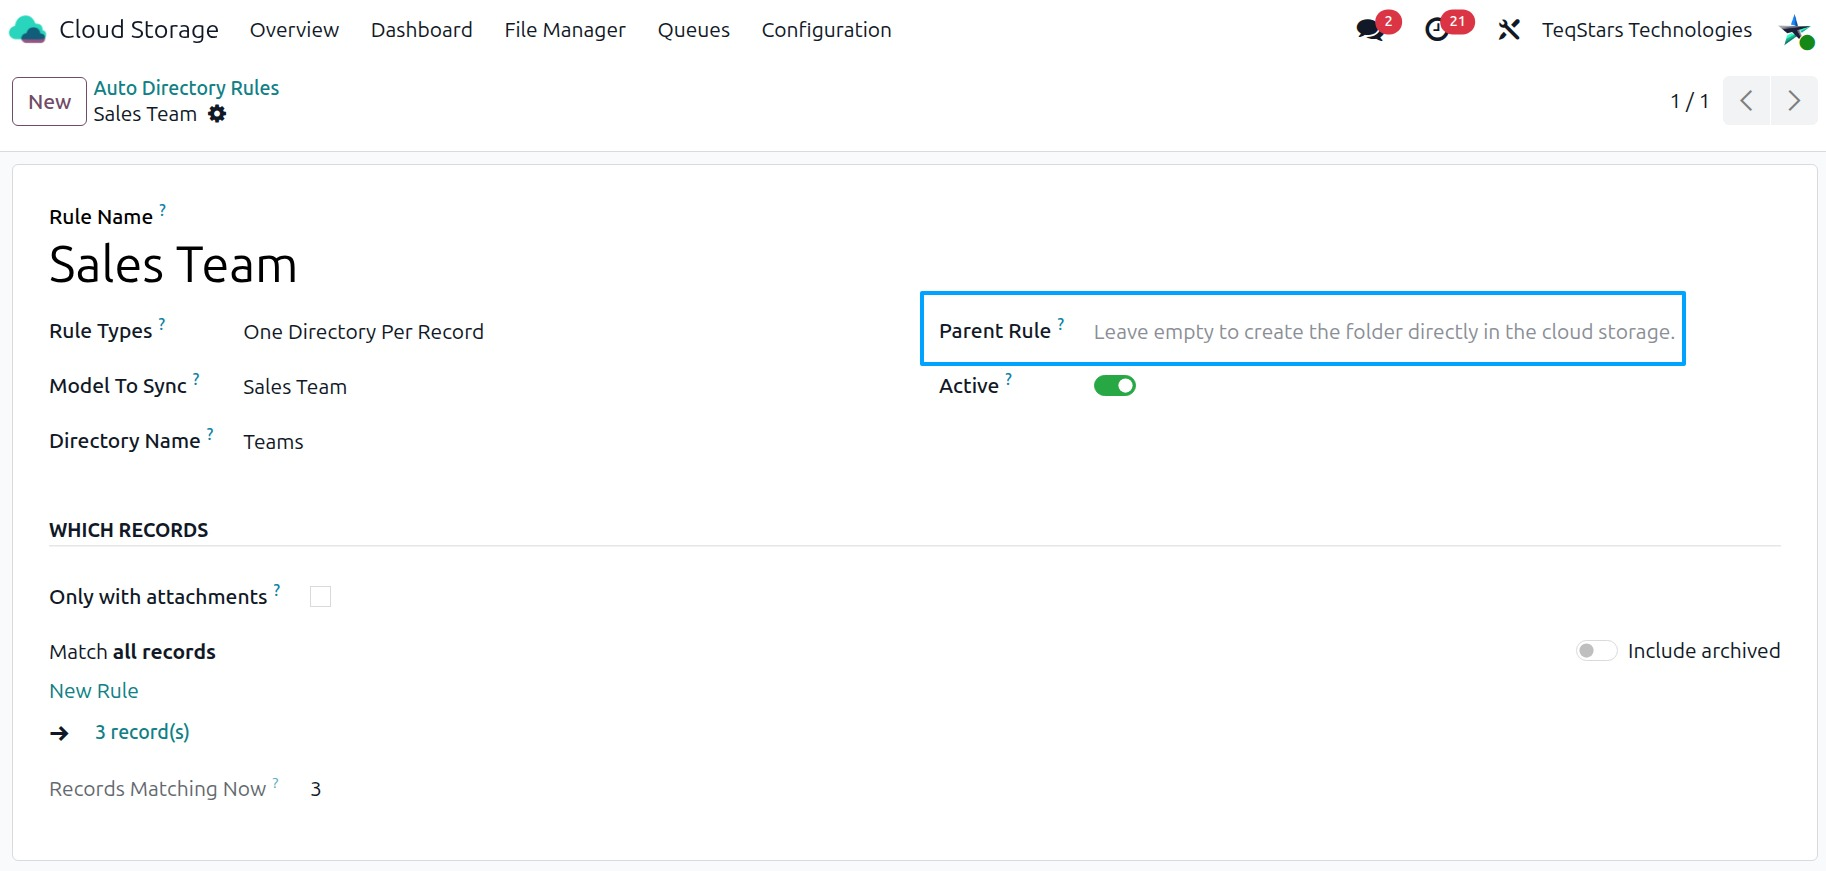Open the Overview menu
The image size is (1826, 871).
294,30
